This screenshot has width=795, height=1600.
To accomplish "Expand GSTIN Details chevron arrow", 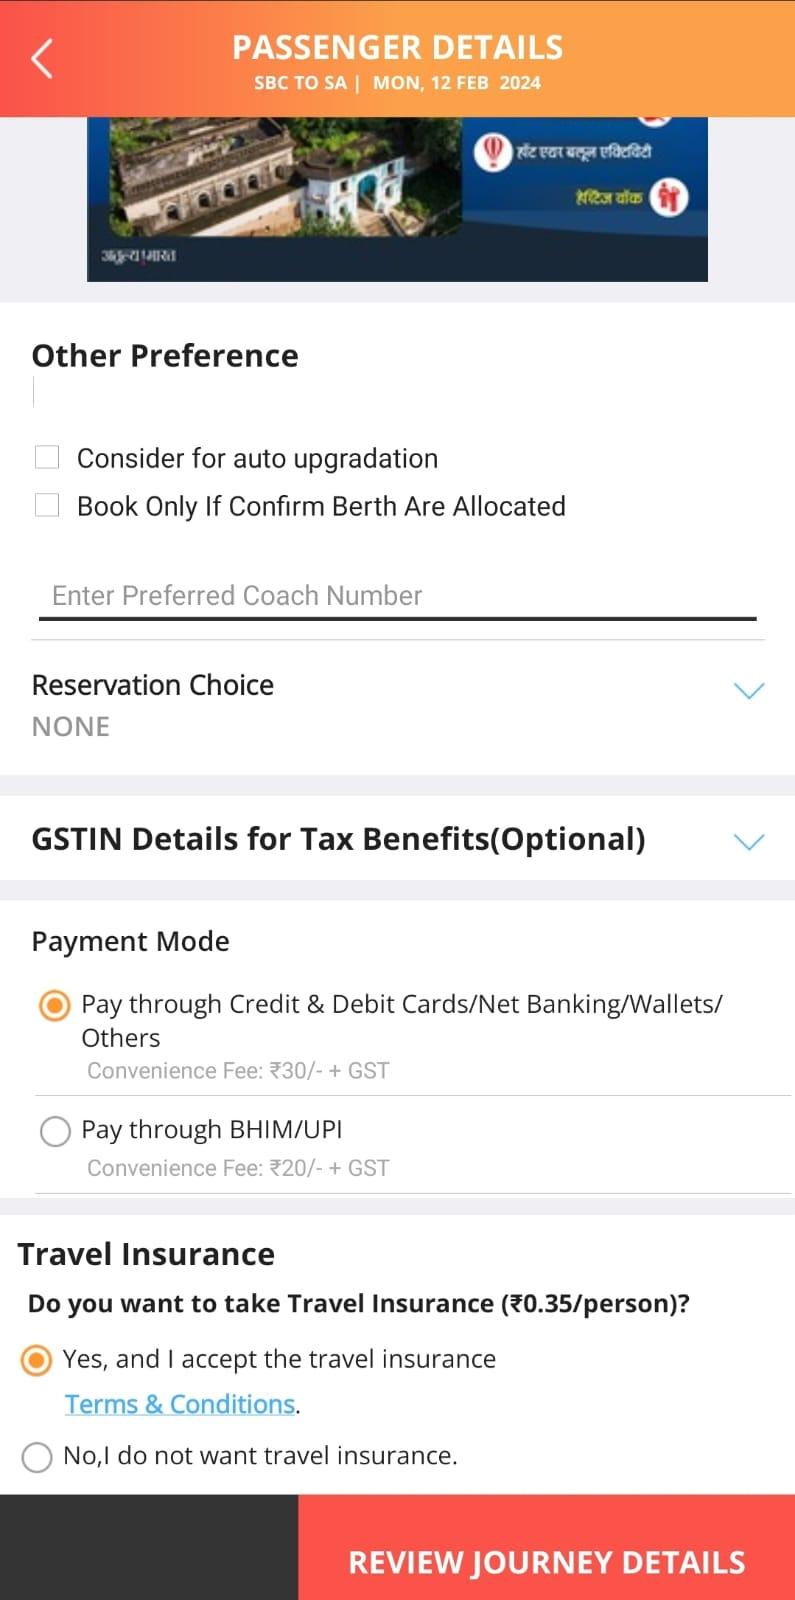I will 749,841.
